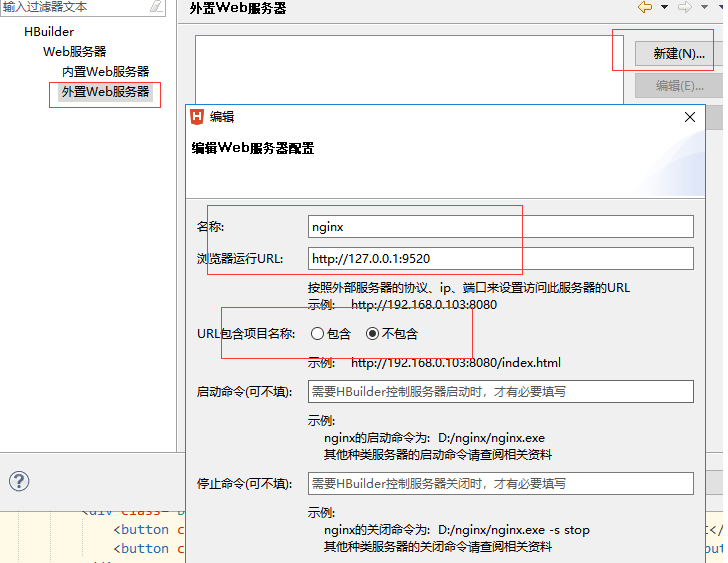
Task: Click the 其他种类服务器的关闭命令 note
Action: [438, 546]
